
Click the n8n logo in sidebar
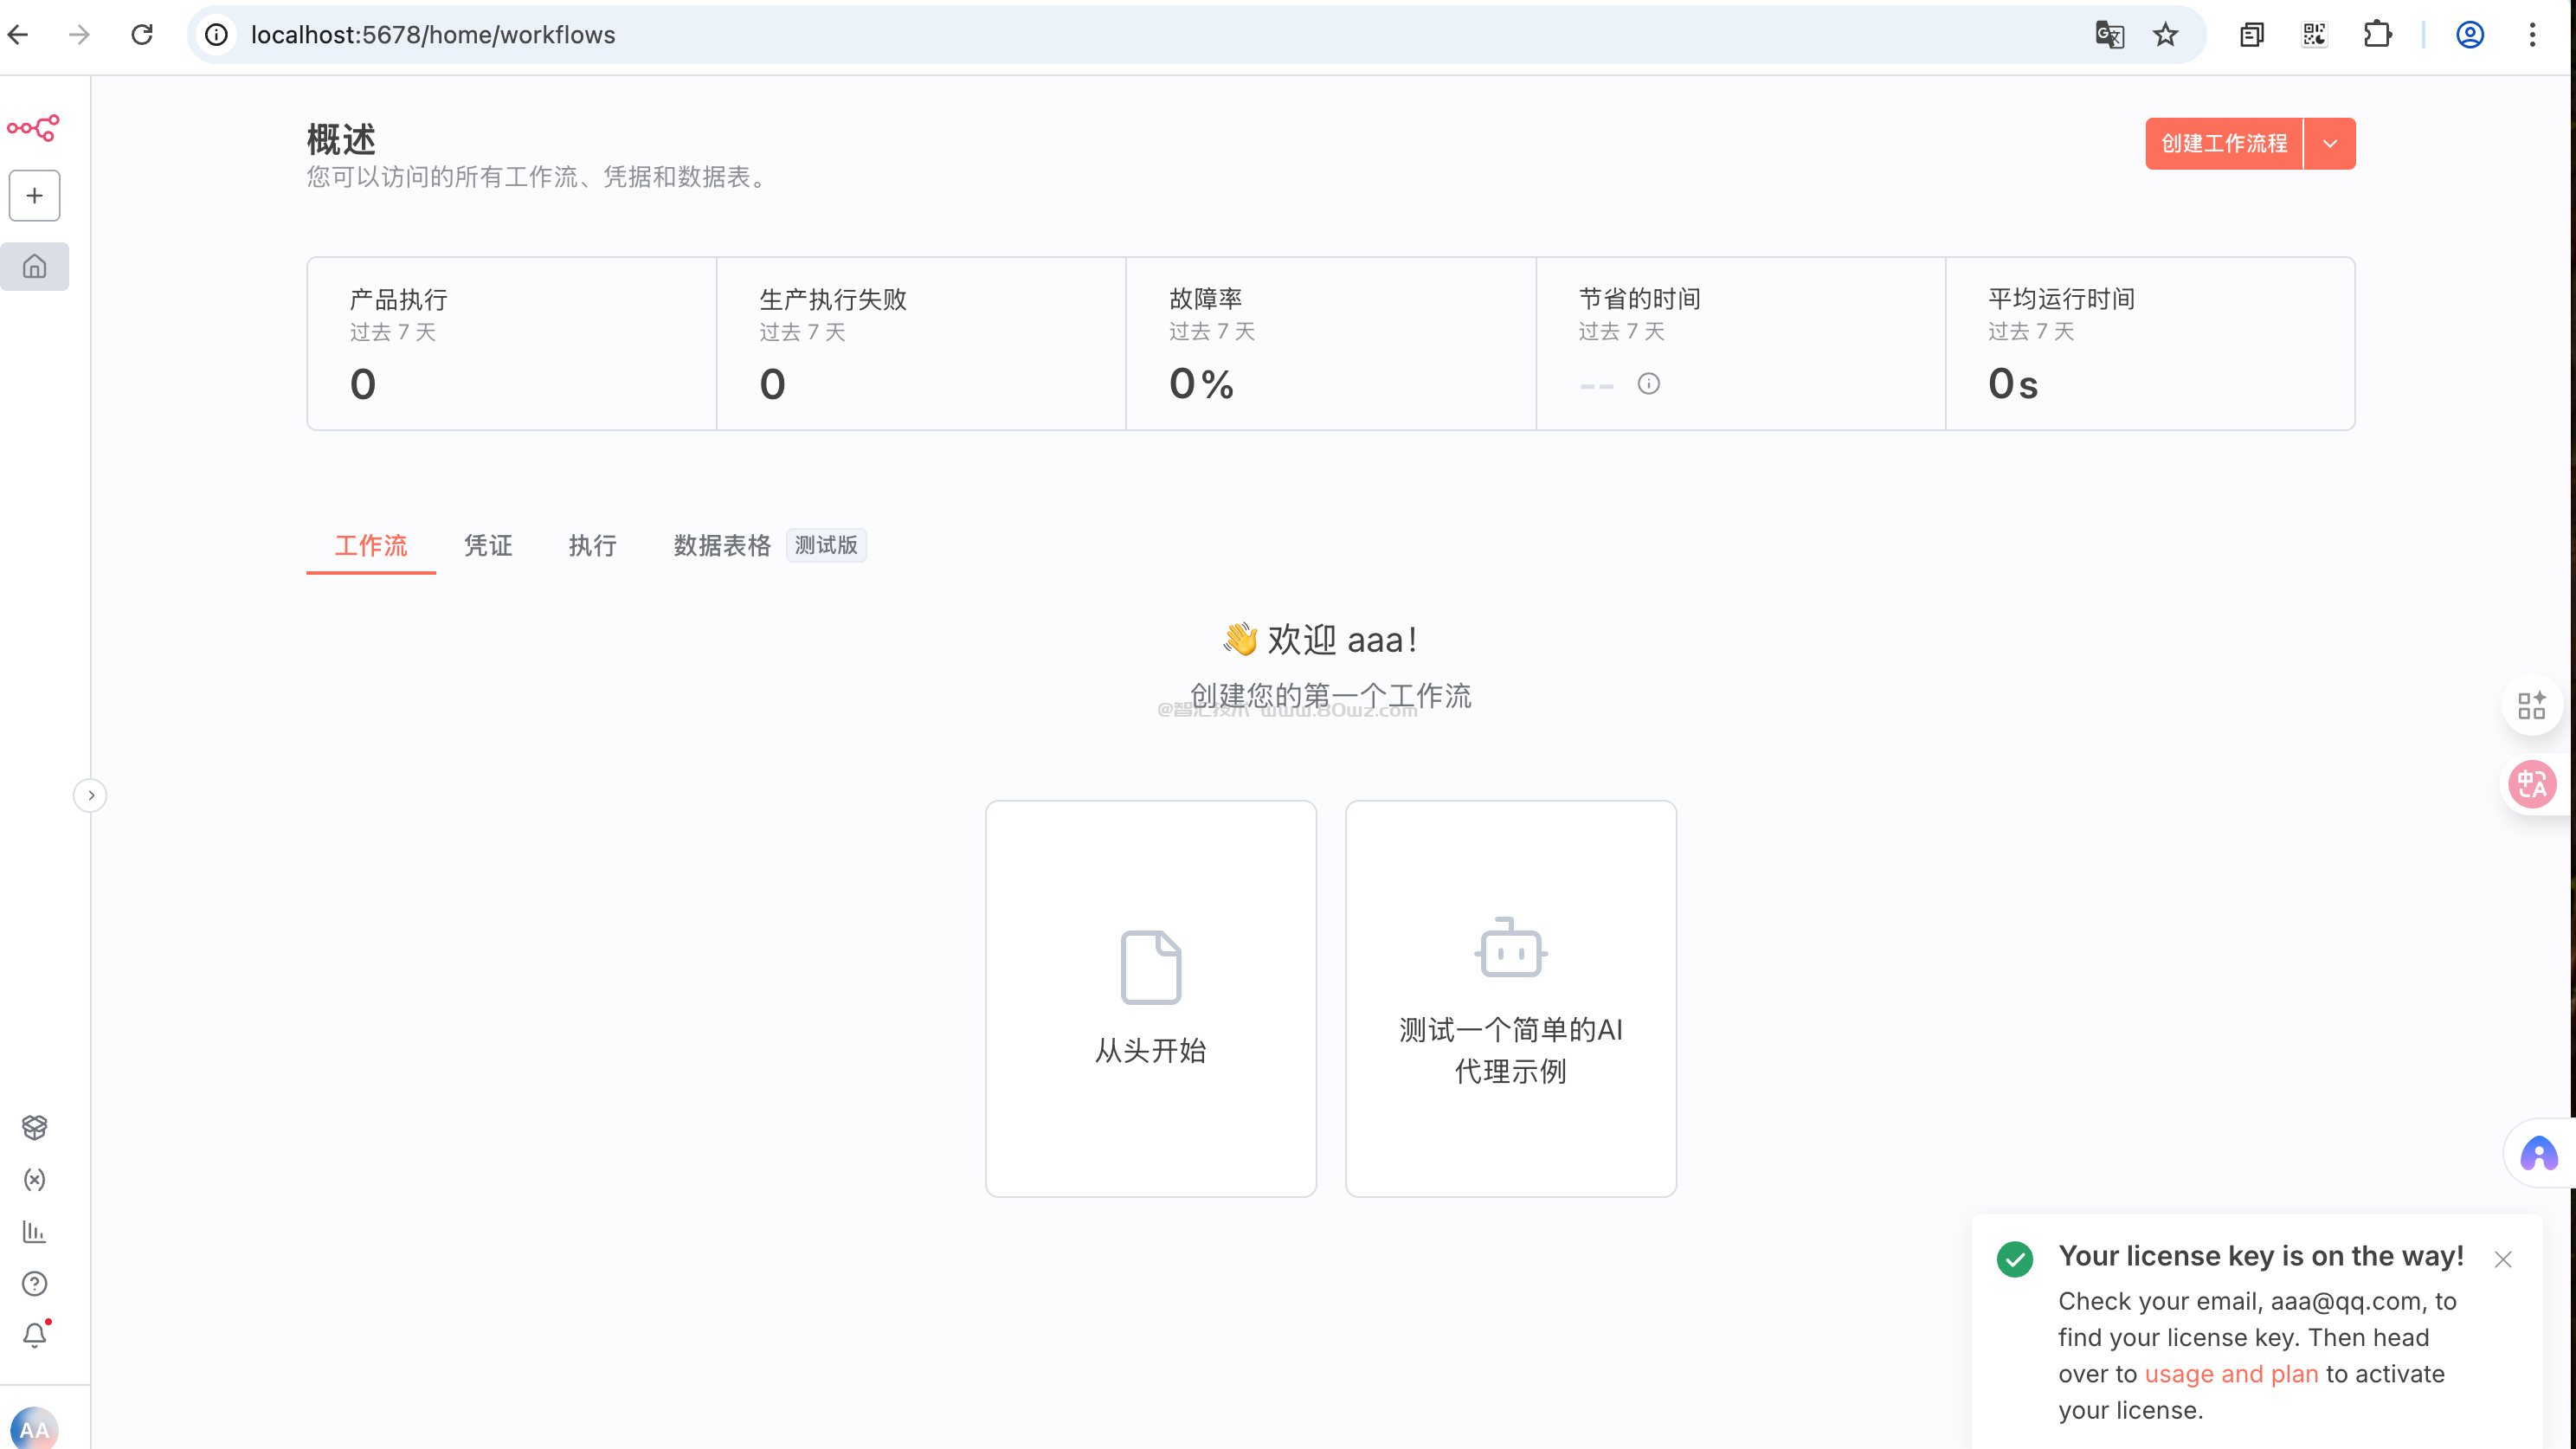coord(34,128)
